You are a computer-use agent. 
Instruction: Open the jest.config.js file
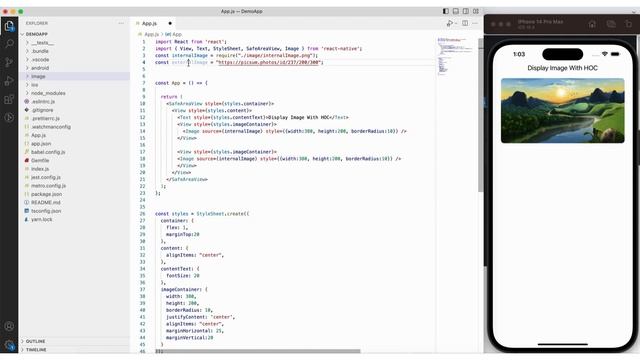pyautogui.click(x=46, y=177)
